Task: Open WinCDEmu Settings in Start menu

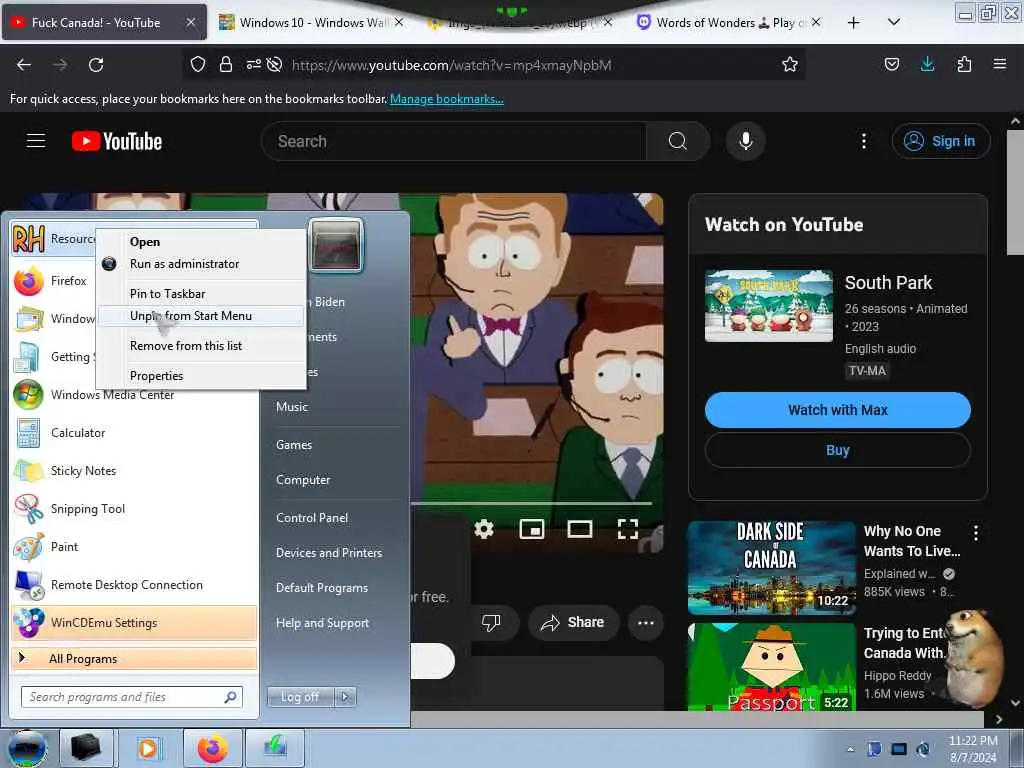Action: (x=135, y=622)
